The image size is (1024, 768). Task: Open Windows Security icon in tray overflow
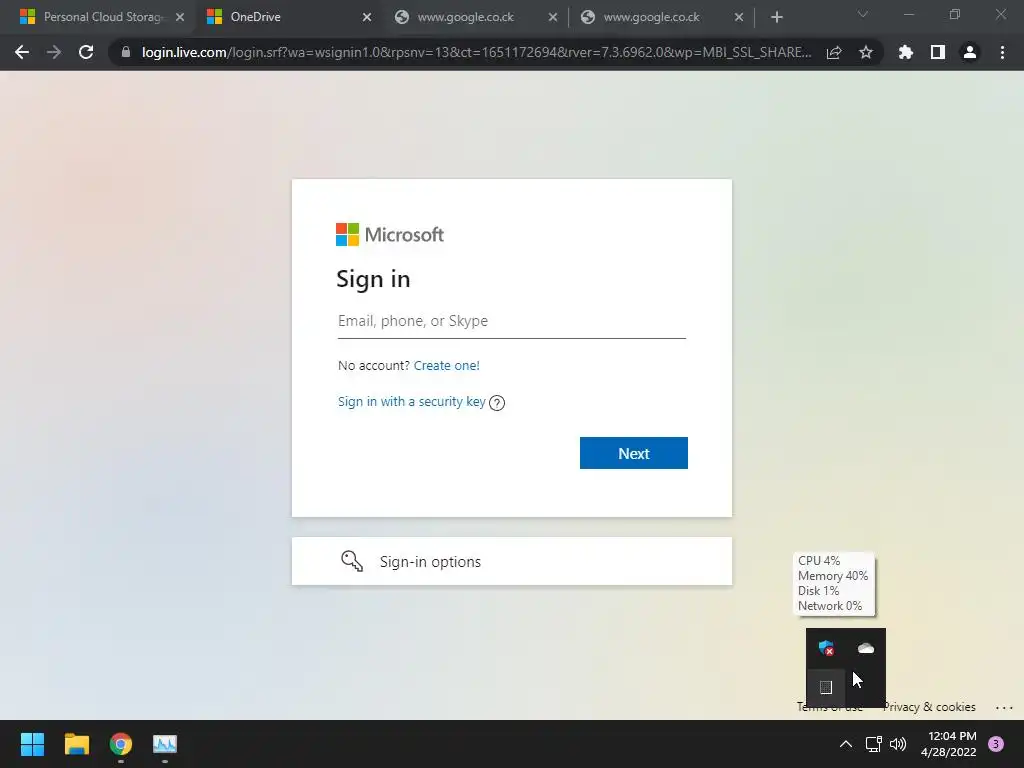coord(826,648)
